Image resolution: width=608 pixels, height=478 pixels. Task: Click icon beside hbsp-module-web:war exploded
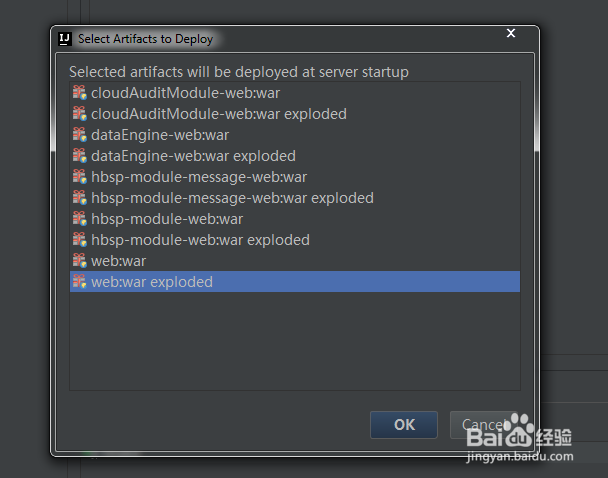[x=79, y=240]
